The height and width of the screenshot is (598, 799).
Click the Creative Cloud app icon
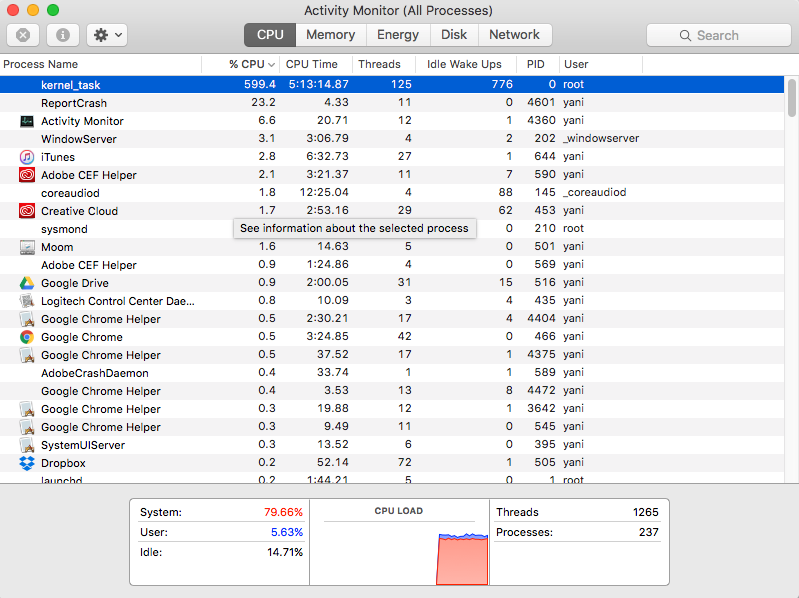[26, 211]
